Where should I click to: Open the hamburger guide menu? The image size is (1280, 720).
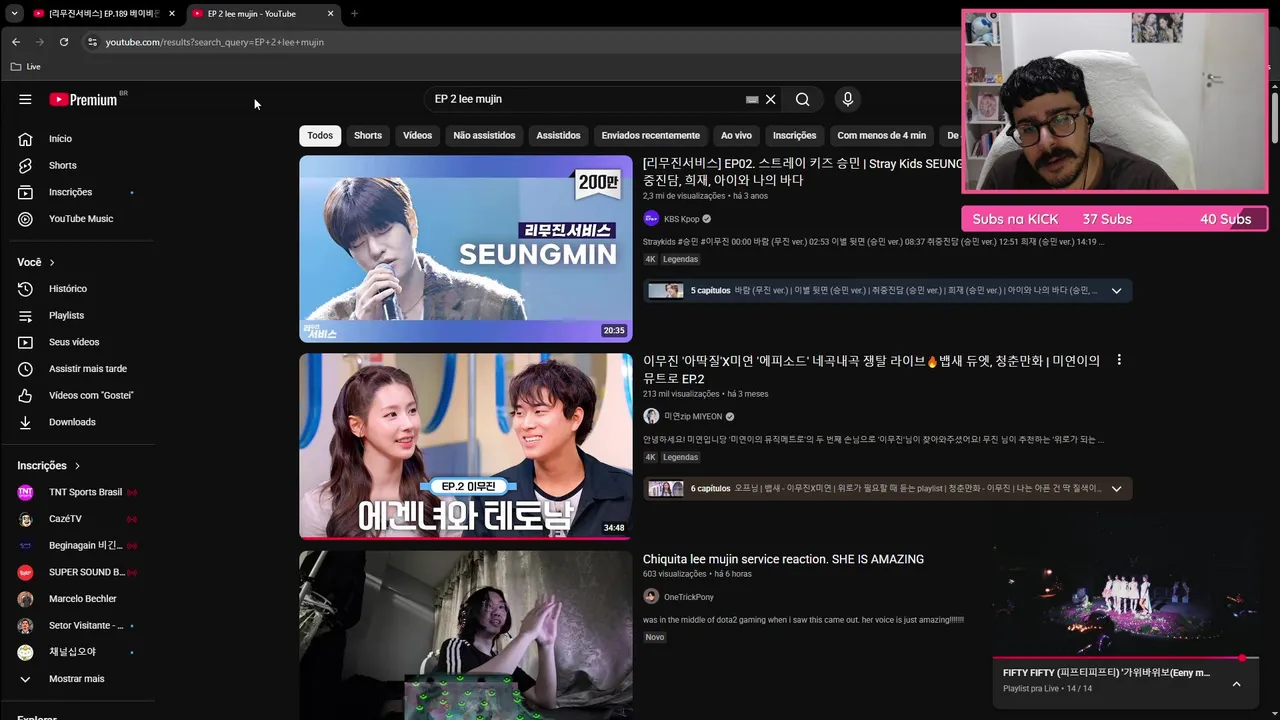click(25, 99)
